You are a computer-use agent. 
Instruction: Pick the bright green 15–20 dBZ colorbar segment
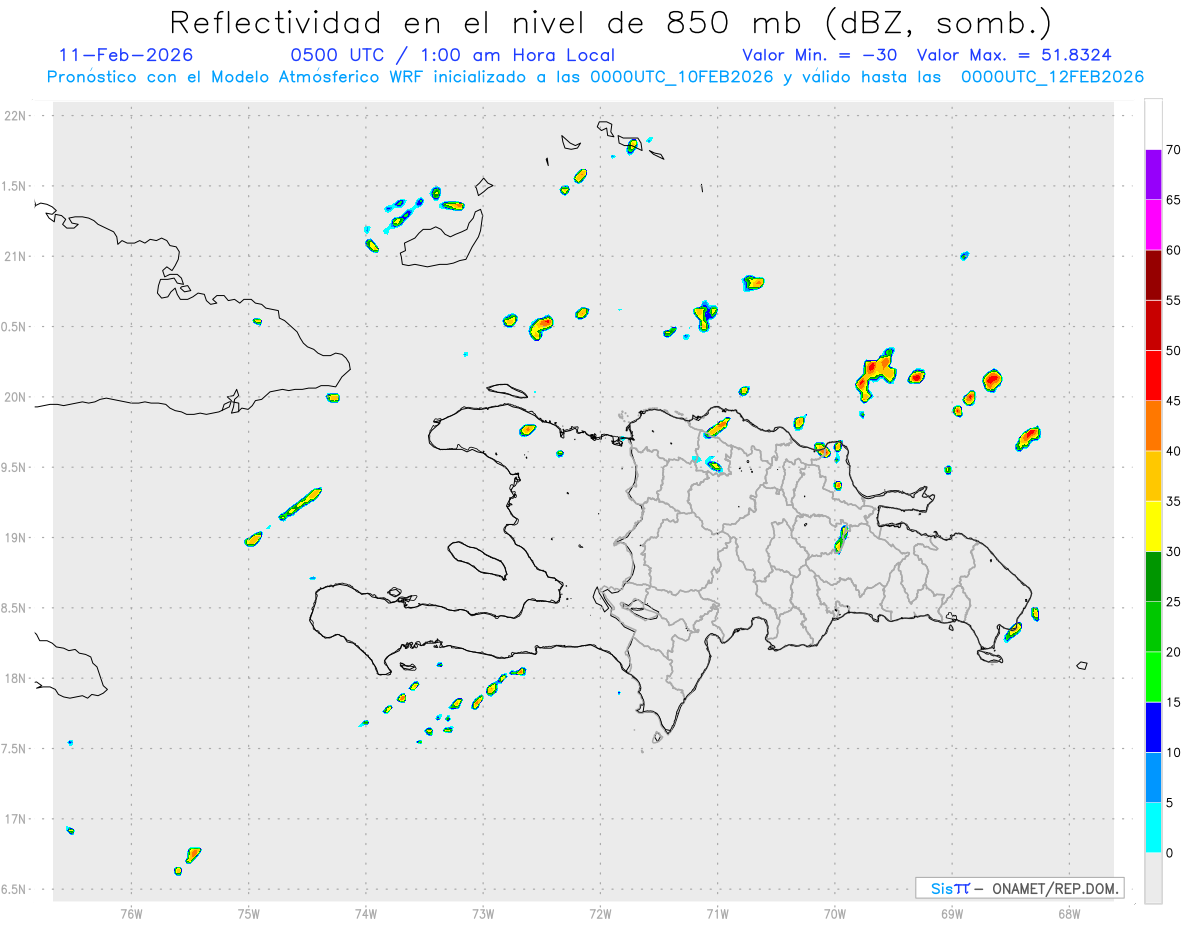tap(1153, 677)
